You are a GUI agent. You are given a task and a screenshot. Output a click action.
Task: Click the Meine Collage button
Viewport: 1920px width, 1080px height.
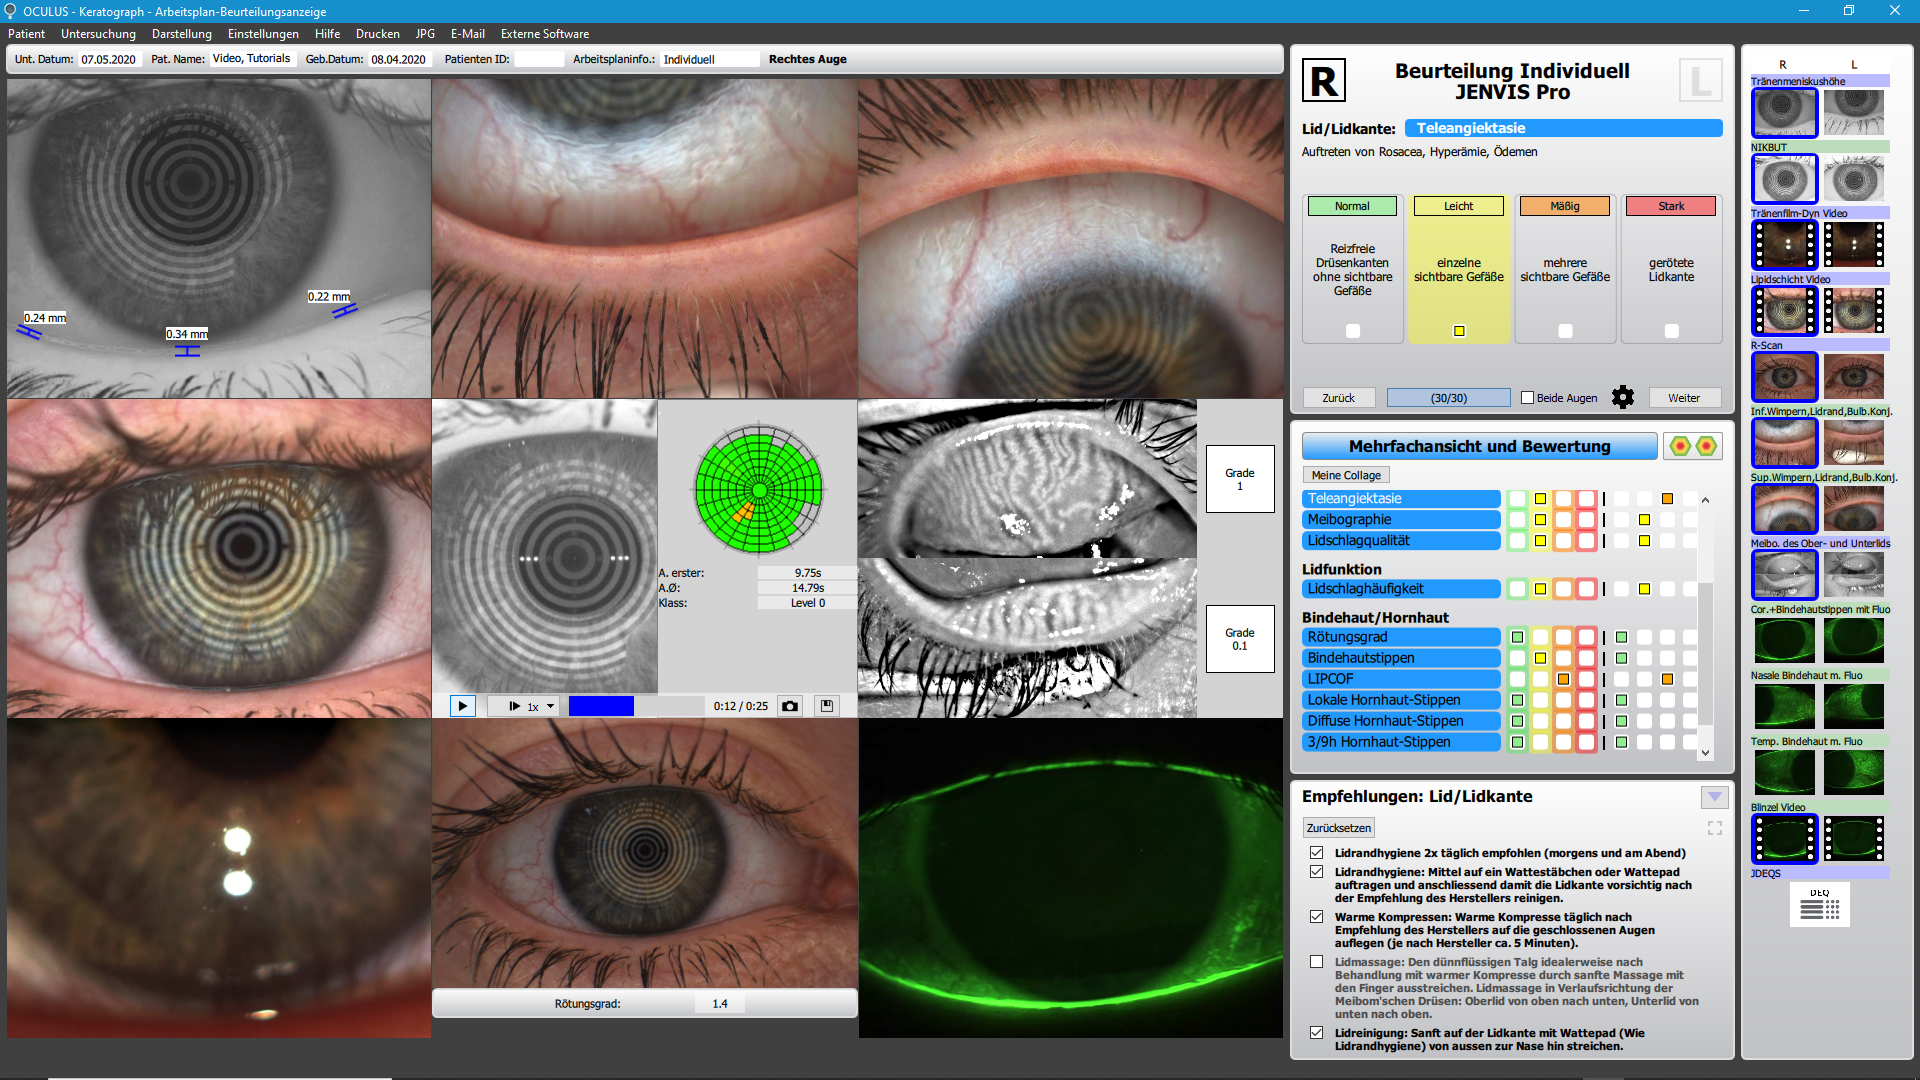pyautogui.click(x=1345, y=475)
